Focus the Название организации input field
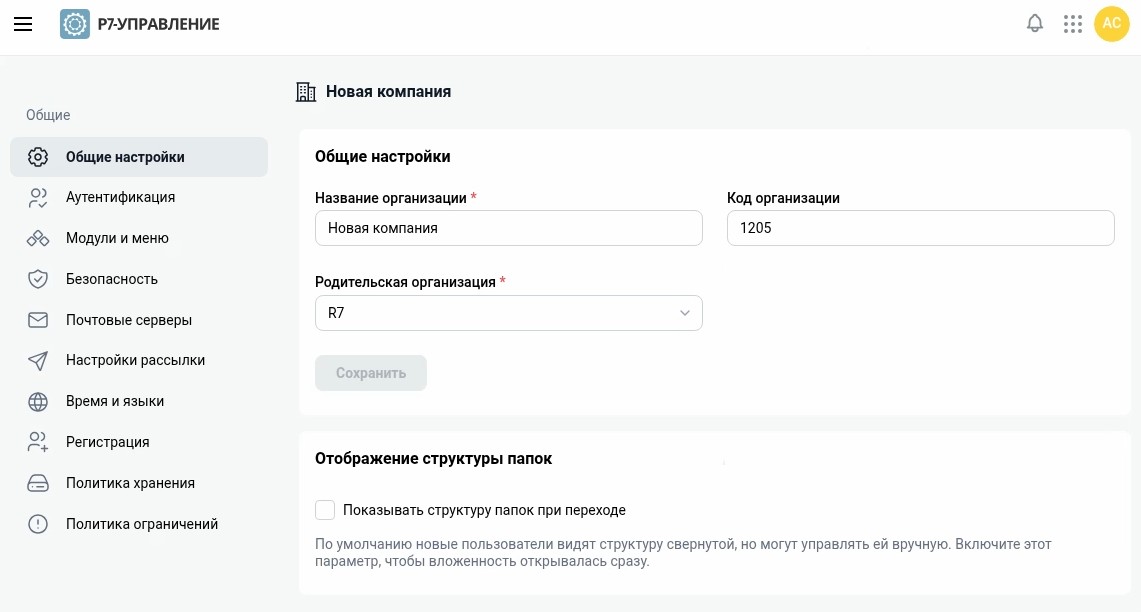Viewport: 1141px width, 612px height. pyautogui.click(x=509, y=228)
